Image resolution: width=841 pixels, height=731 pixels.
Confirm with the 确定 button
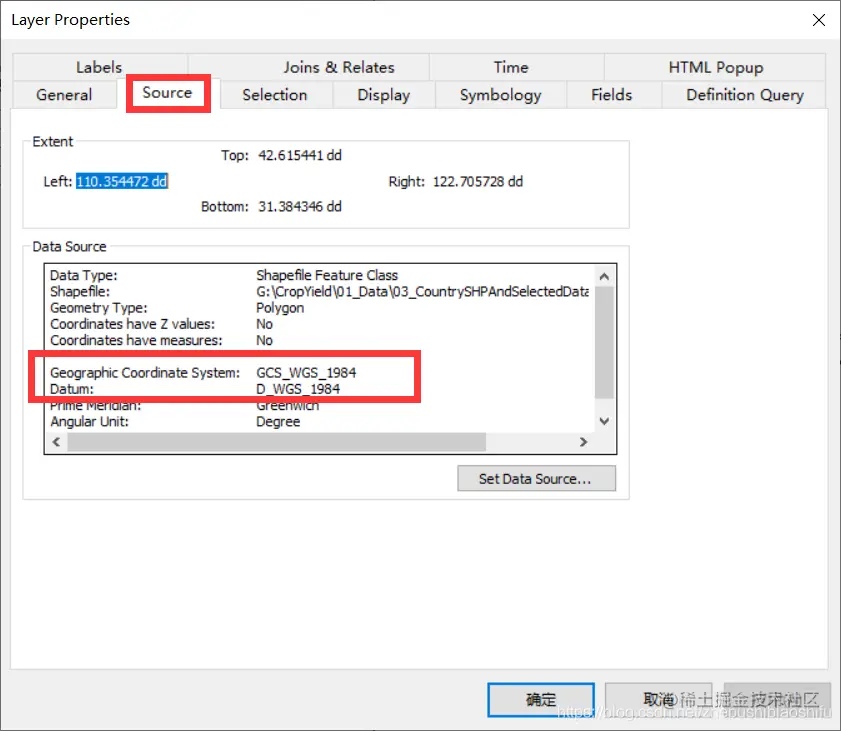point(541,699)
